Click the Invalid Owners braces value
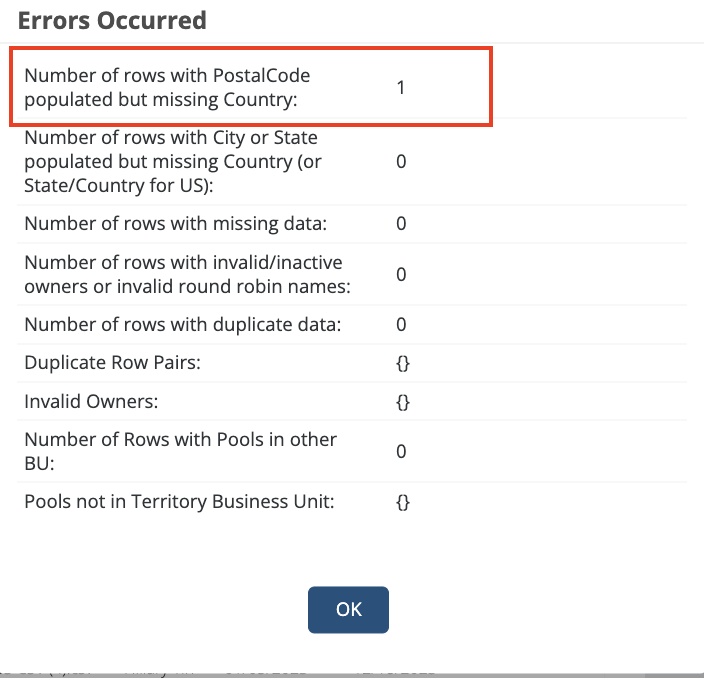 click(402, 402)
